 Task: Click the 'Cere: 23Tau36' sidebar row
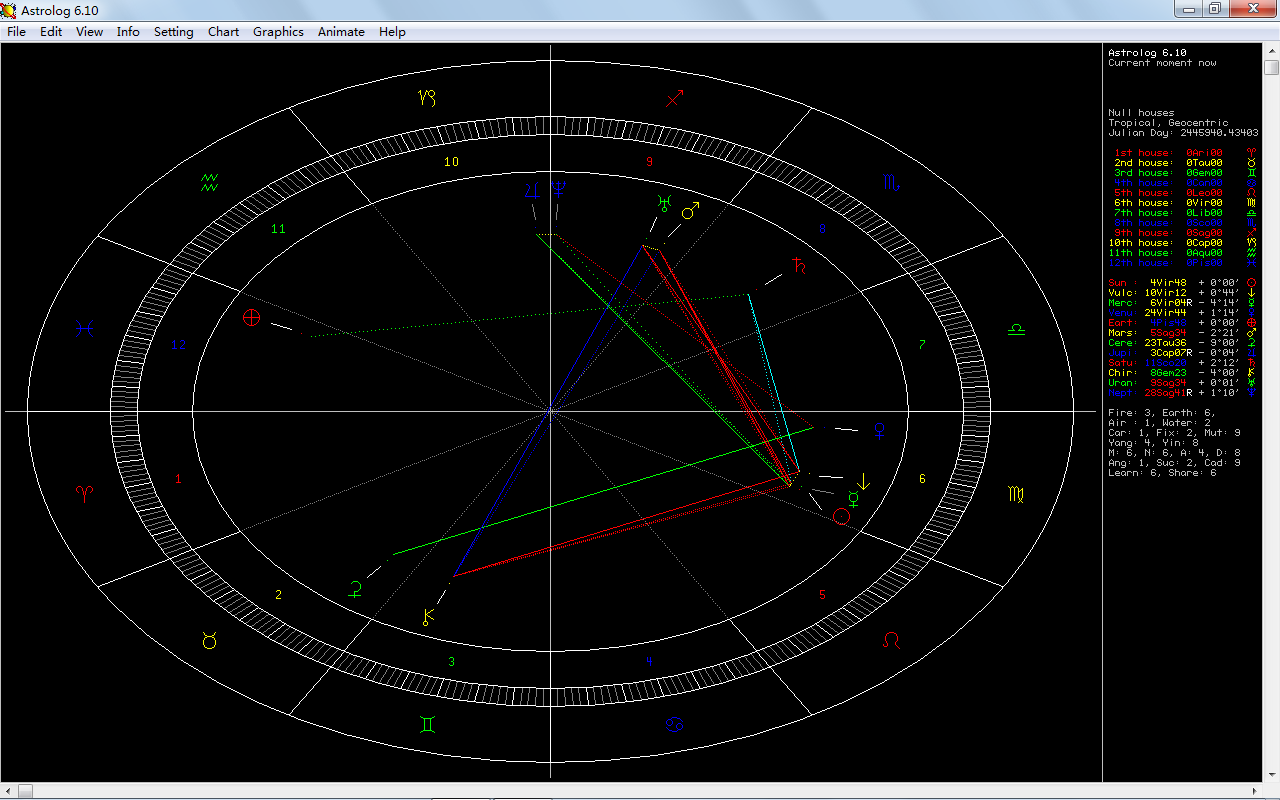1182,343
